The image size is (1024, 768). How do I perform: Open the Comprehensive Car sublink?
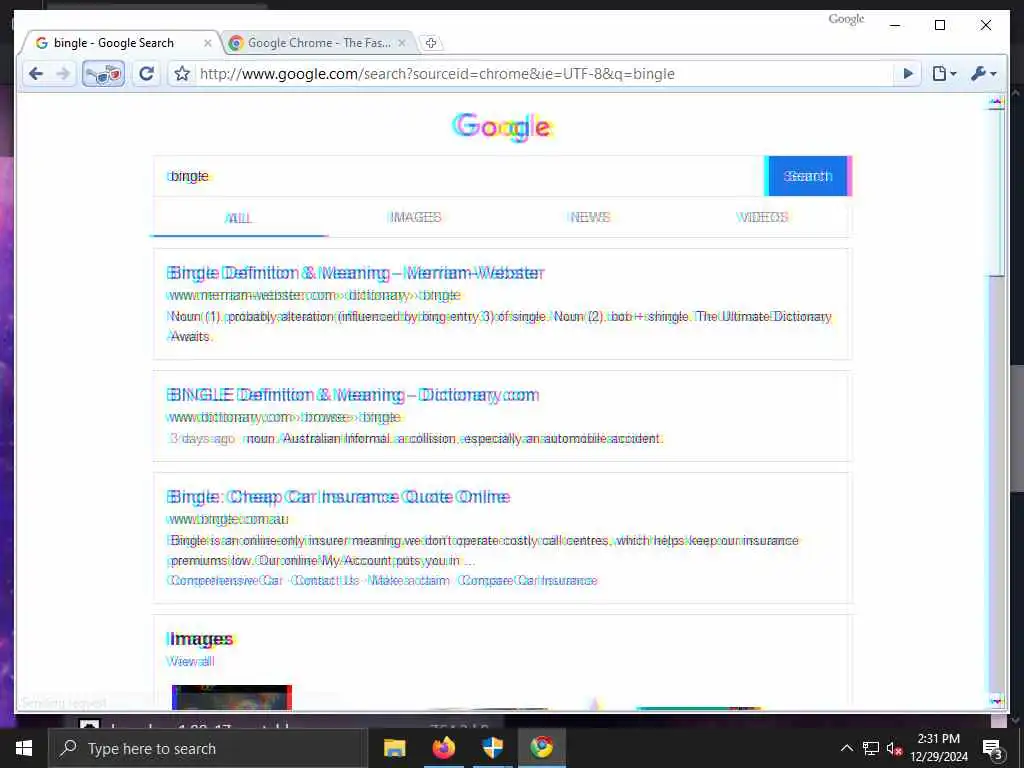[x=225, y=581]
